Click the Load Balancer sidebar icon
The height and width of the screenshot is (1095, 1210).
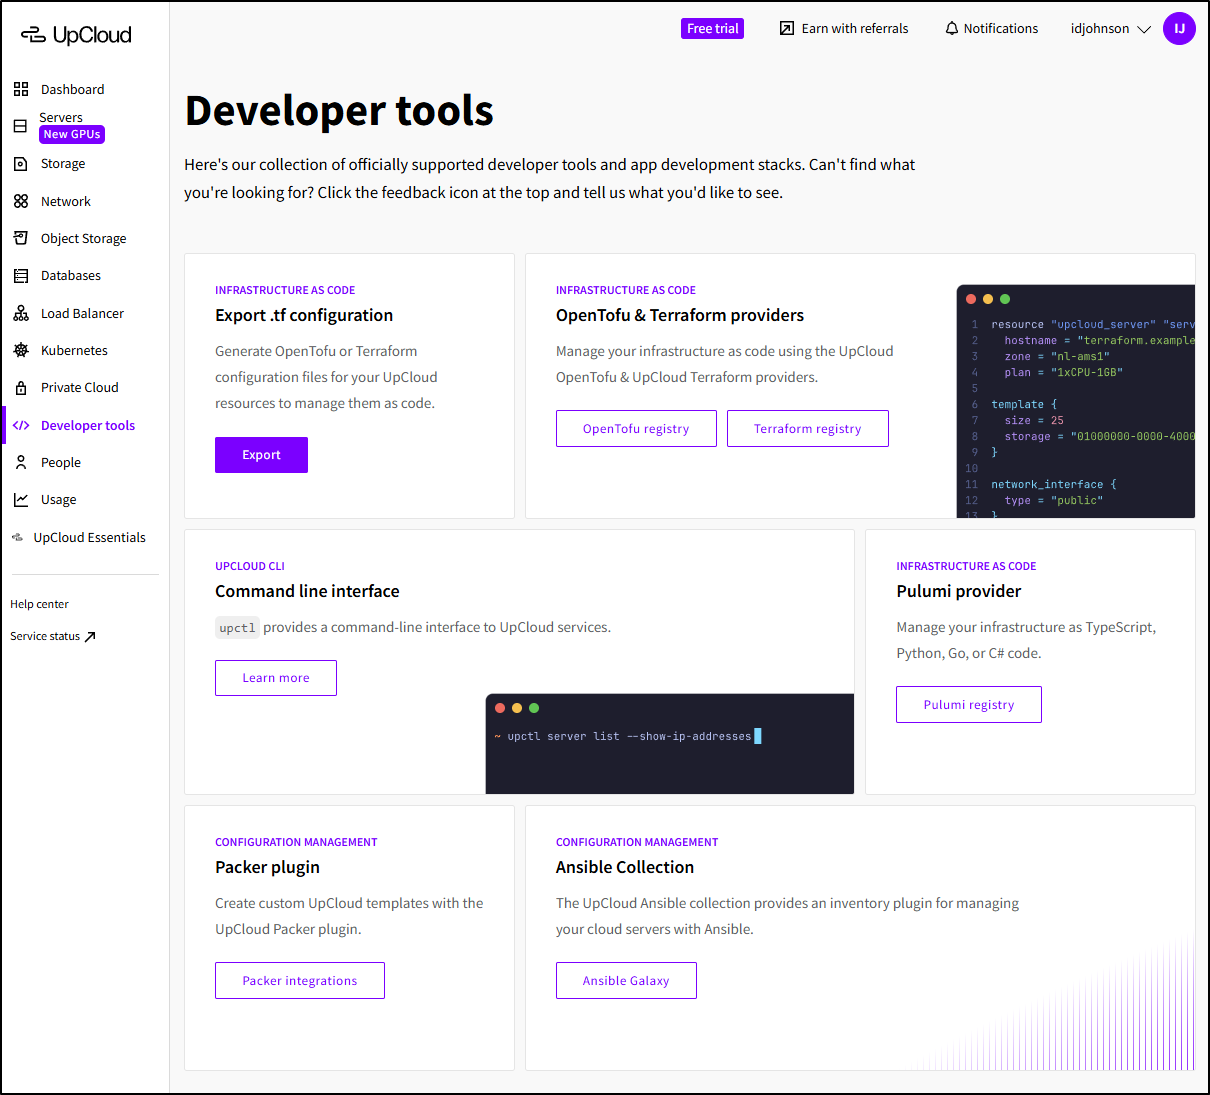21,313
